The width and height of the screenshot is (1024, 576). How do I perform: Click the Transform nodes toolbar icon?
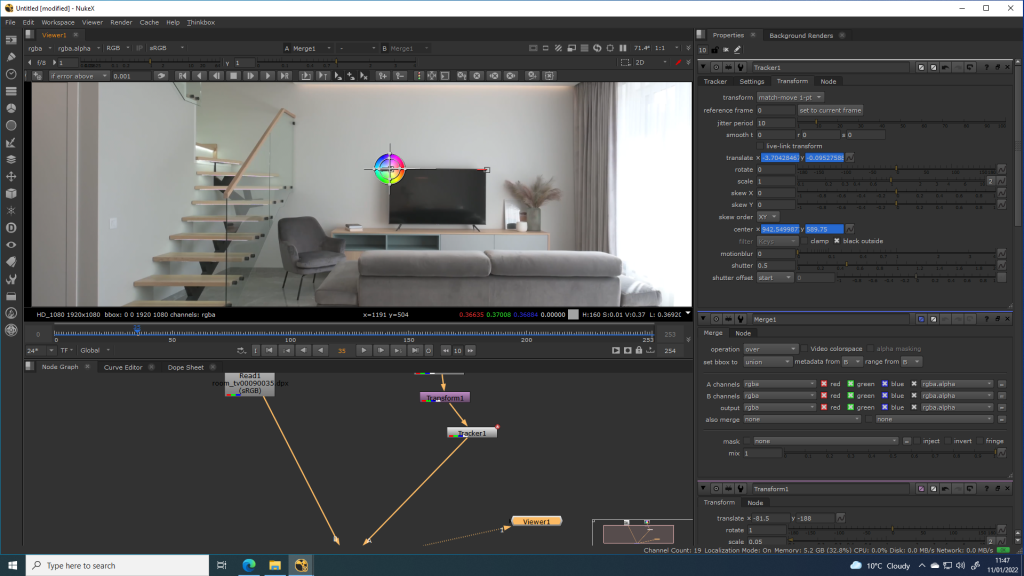point(11,176)
